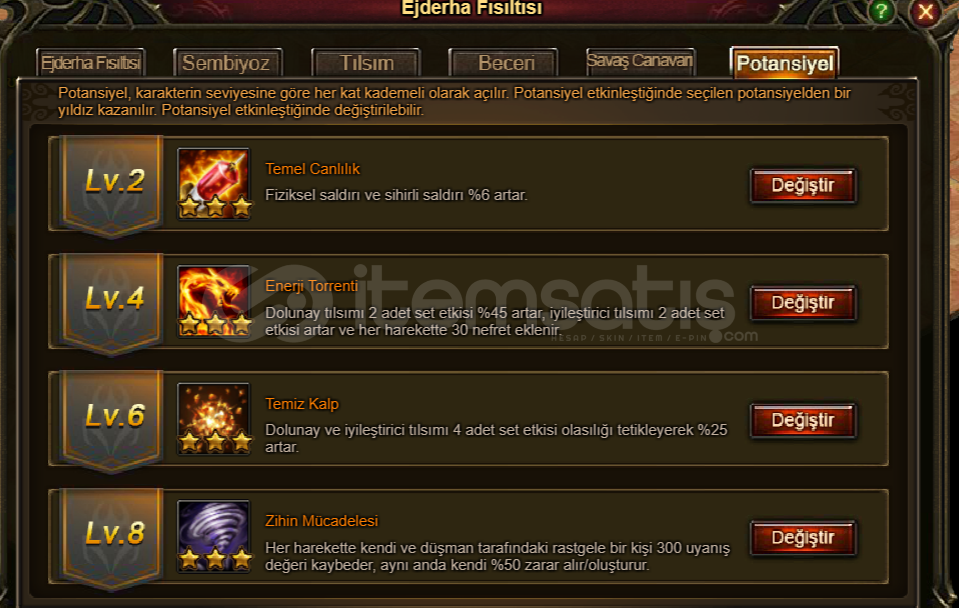Screen dimensions: 959x608
Task: Select the Zihin Mücadelesi tornado icon
Action: pyautogui.click(x=213, y=536)
